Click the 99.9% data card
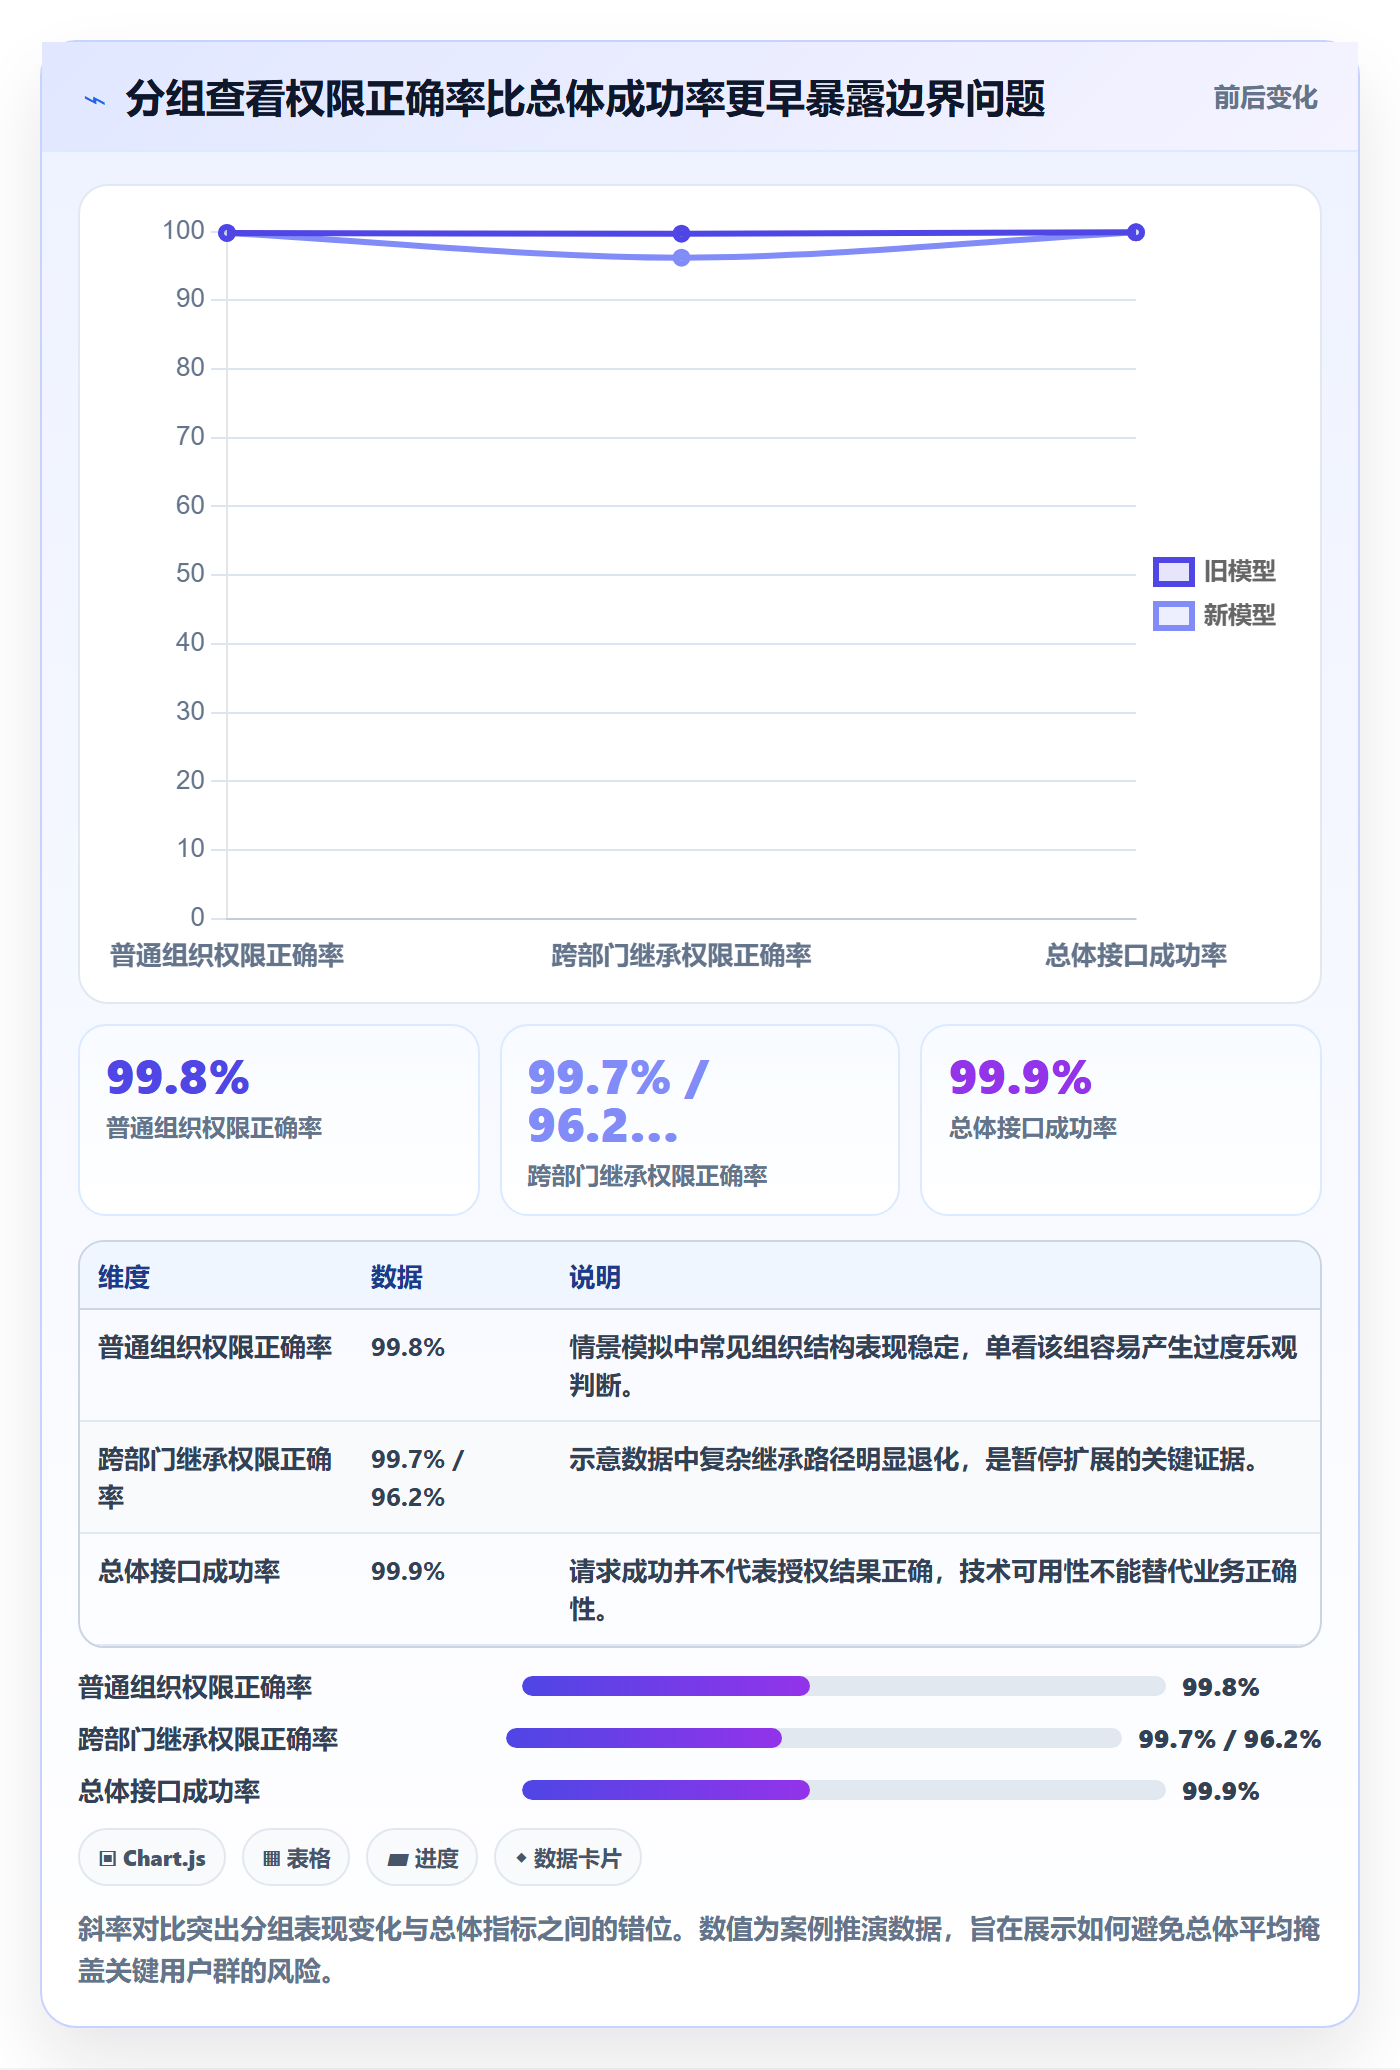1400x2070 pixels. click(x=1121, y=1120)
